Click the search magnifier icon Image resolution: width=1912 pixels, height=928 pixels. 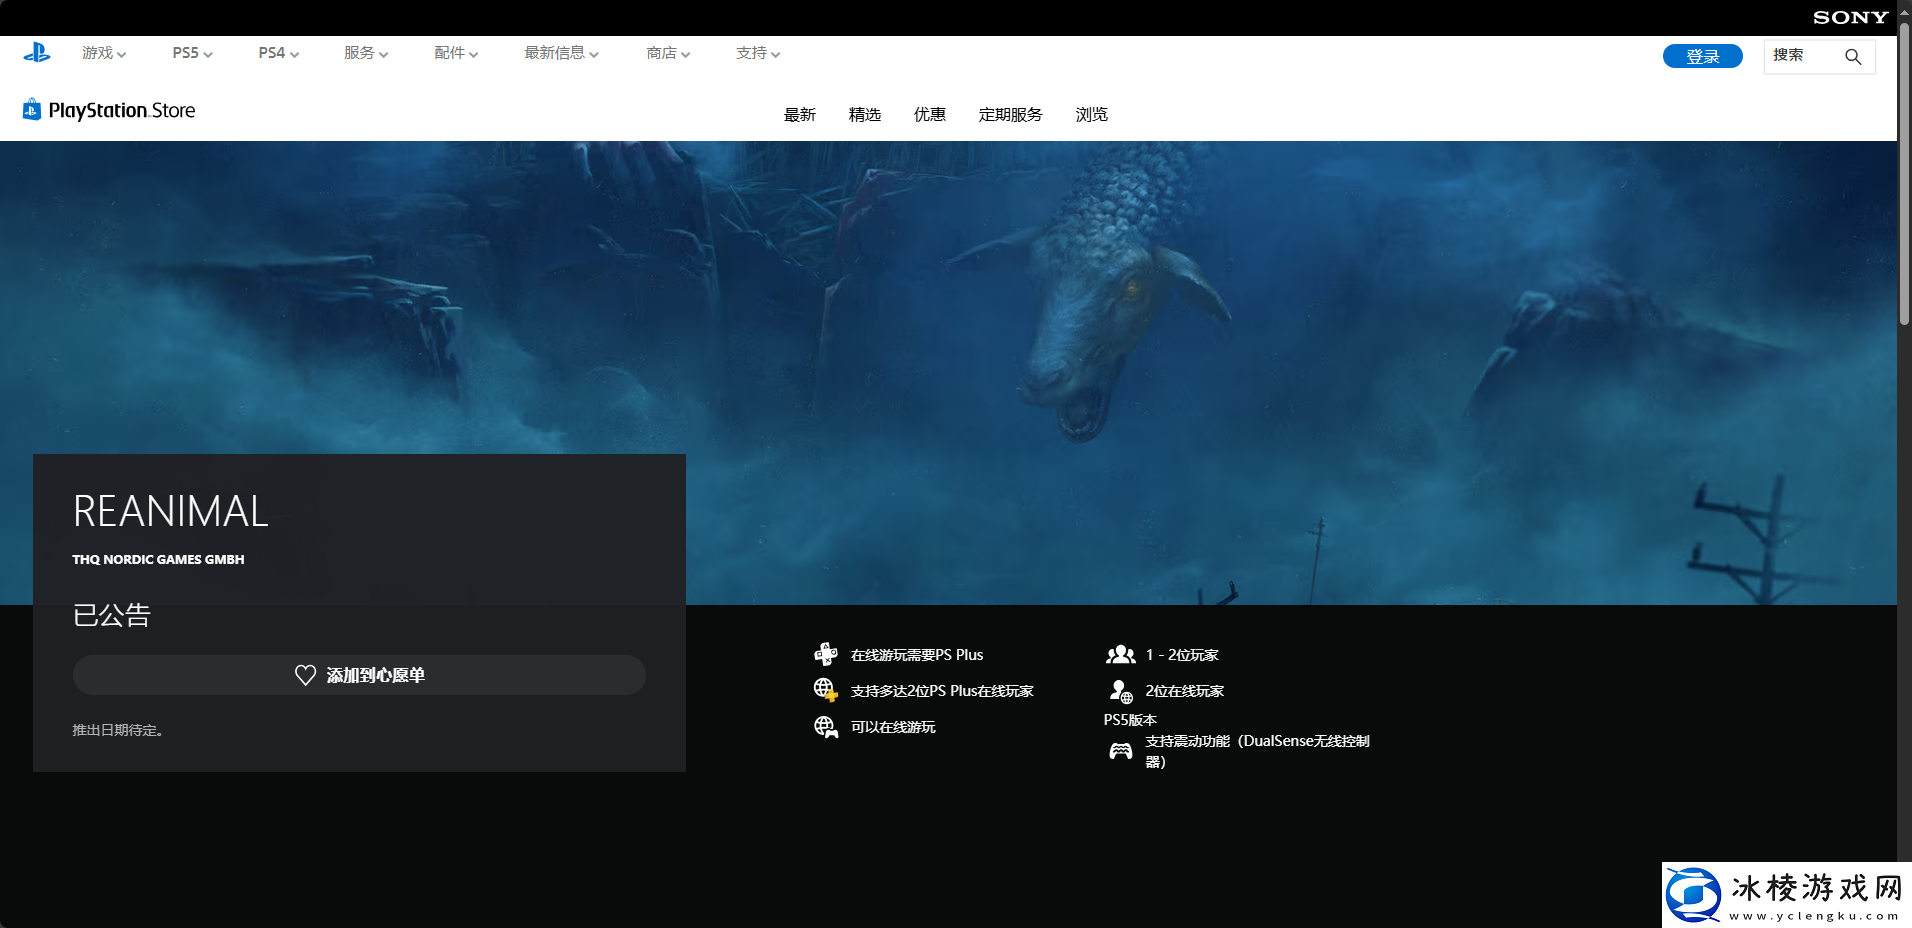pyautogui.click(x=1853, y=57)
